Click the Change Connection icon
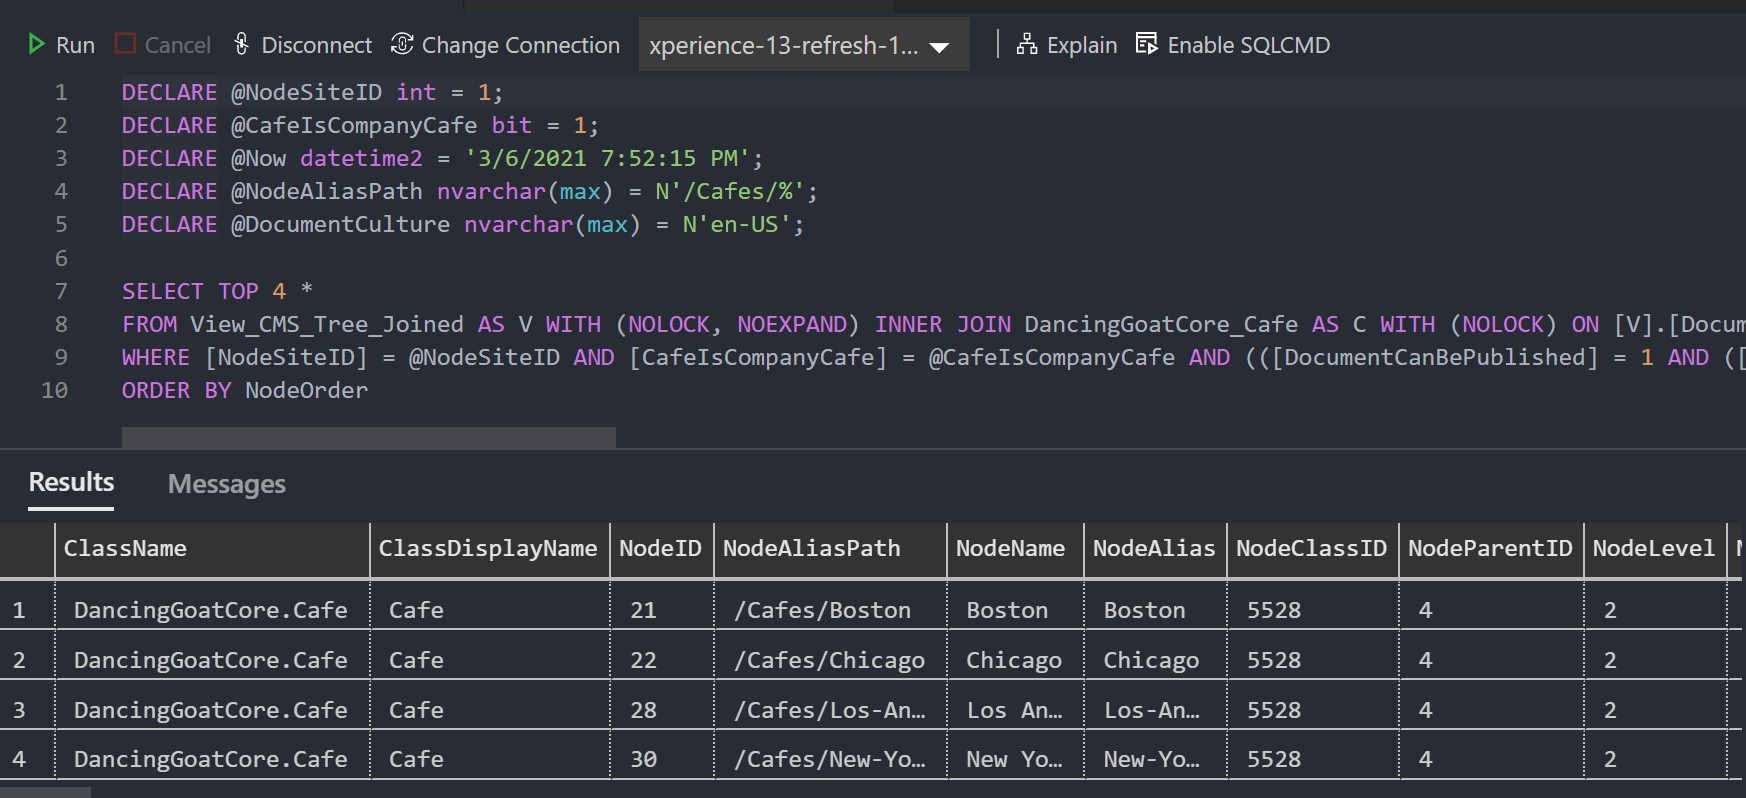The height and width of the screenshot is (798, 1746). click(402, 44)
